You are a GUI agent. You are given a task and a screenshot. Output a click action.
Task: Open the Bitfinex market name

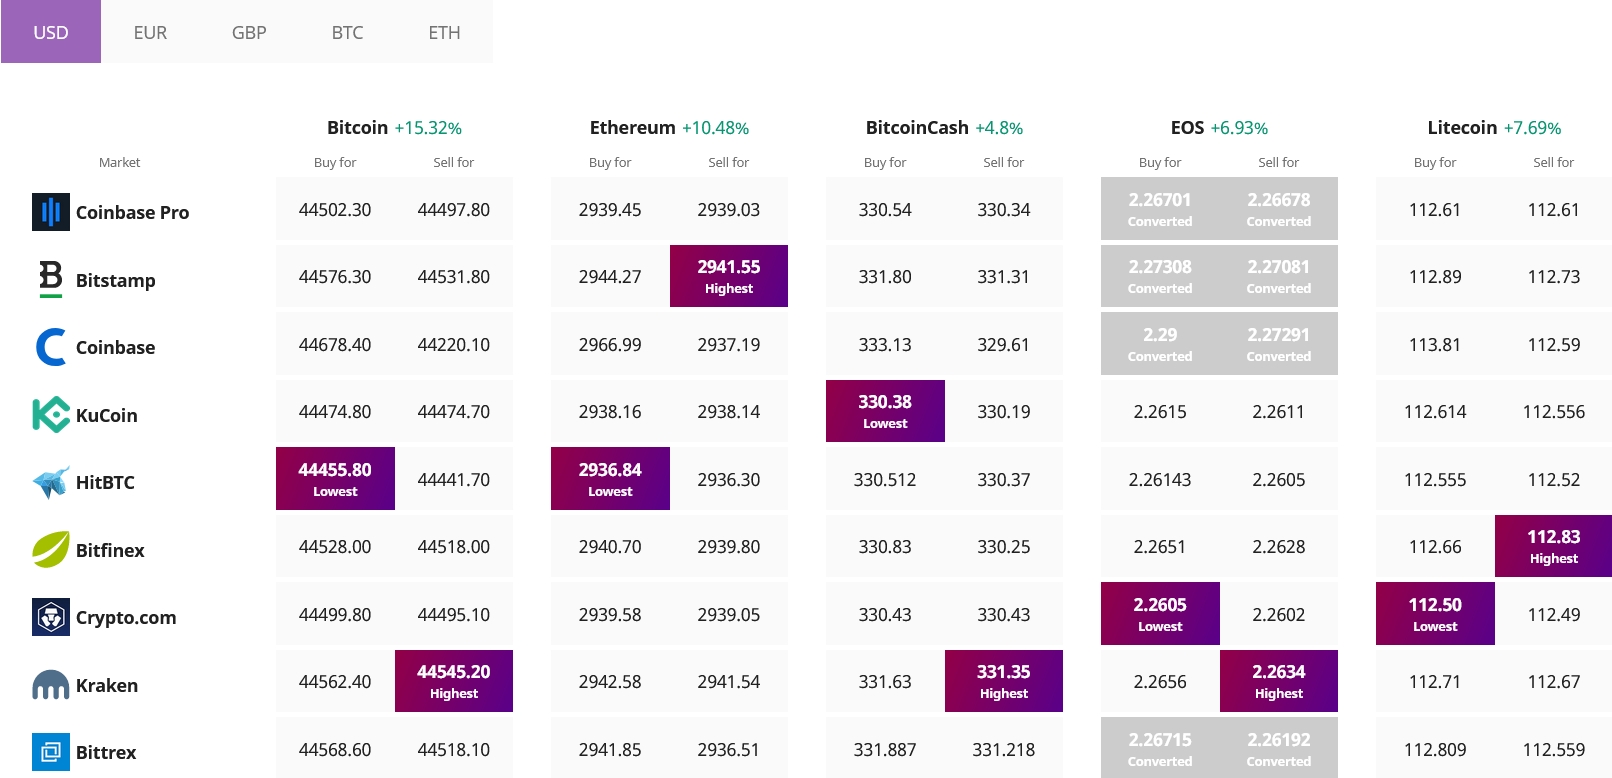tap(110, 550)
